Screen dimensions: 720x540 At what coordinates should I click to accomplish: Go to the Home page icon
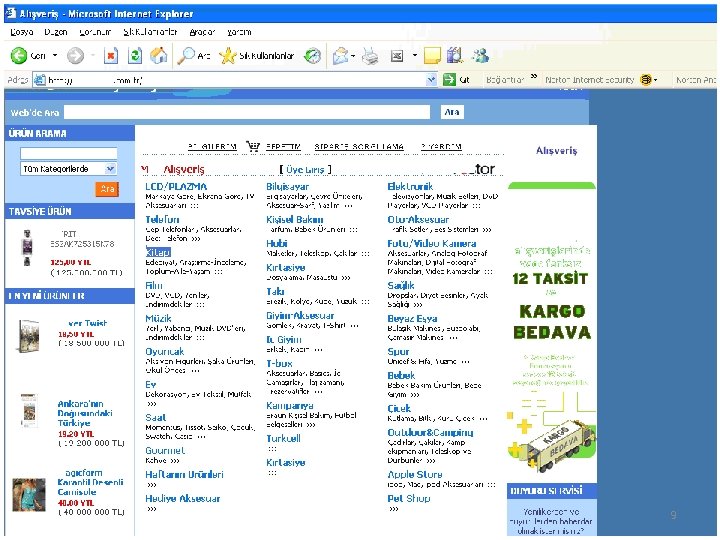click(159, 56)
